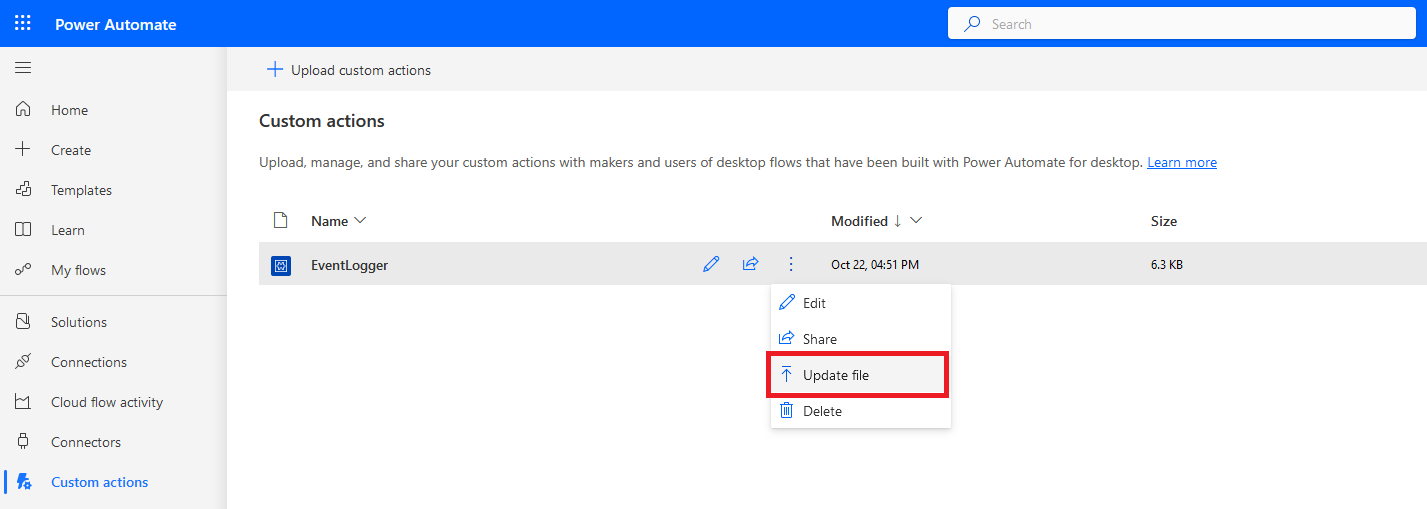1427x509 pixels.
Task: Click the EventLogger more options ellipsis
Action: tap(791, 265)
